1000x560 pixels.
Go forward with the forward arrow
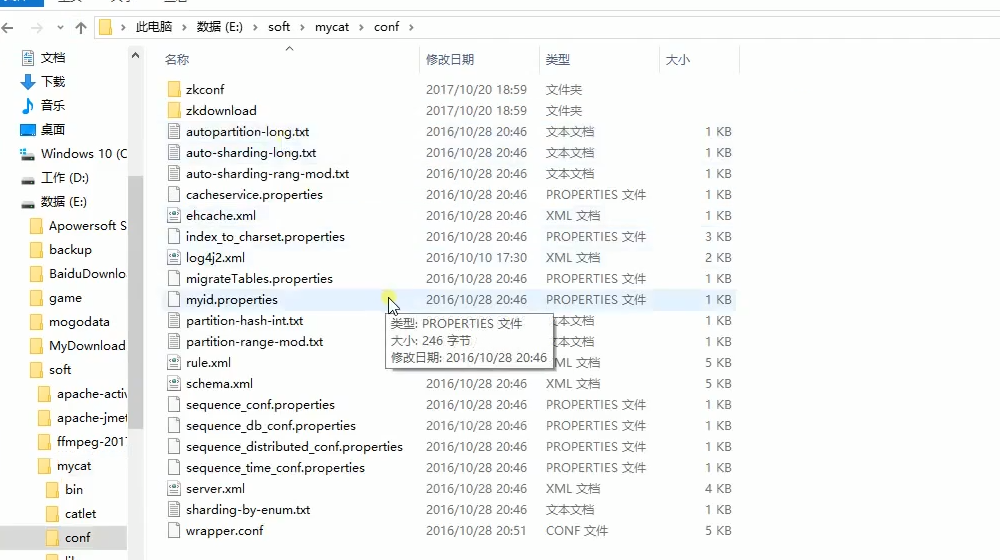click(37, 27)
